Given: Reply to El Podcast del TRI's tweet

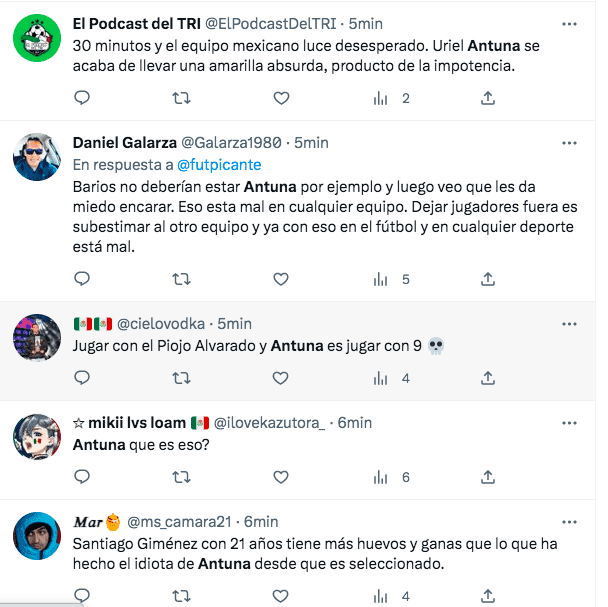Looking at the screenshot, I should pos(83,98).
